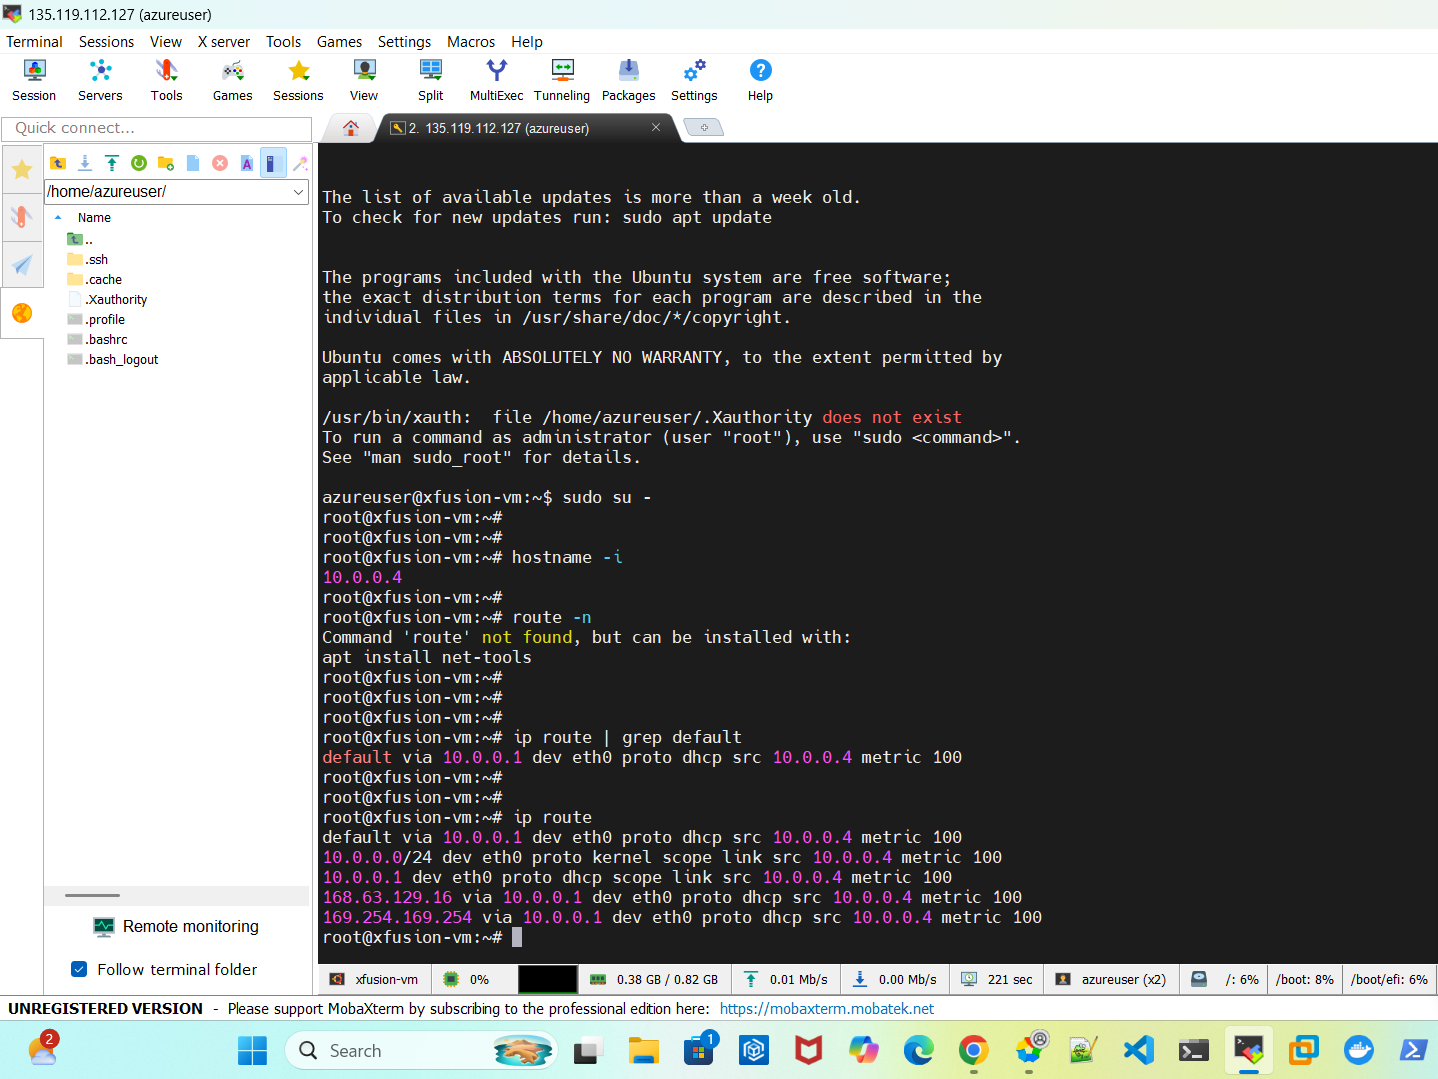1438x1079 pixels.
Task: Click the red delete icon in SFTP toolbar
Action: pyautogui.click(x=220, y=163)
